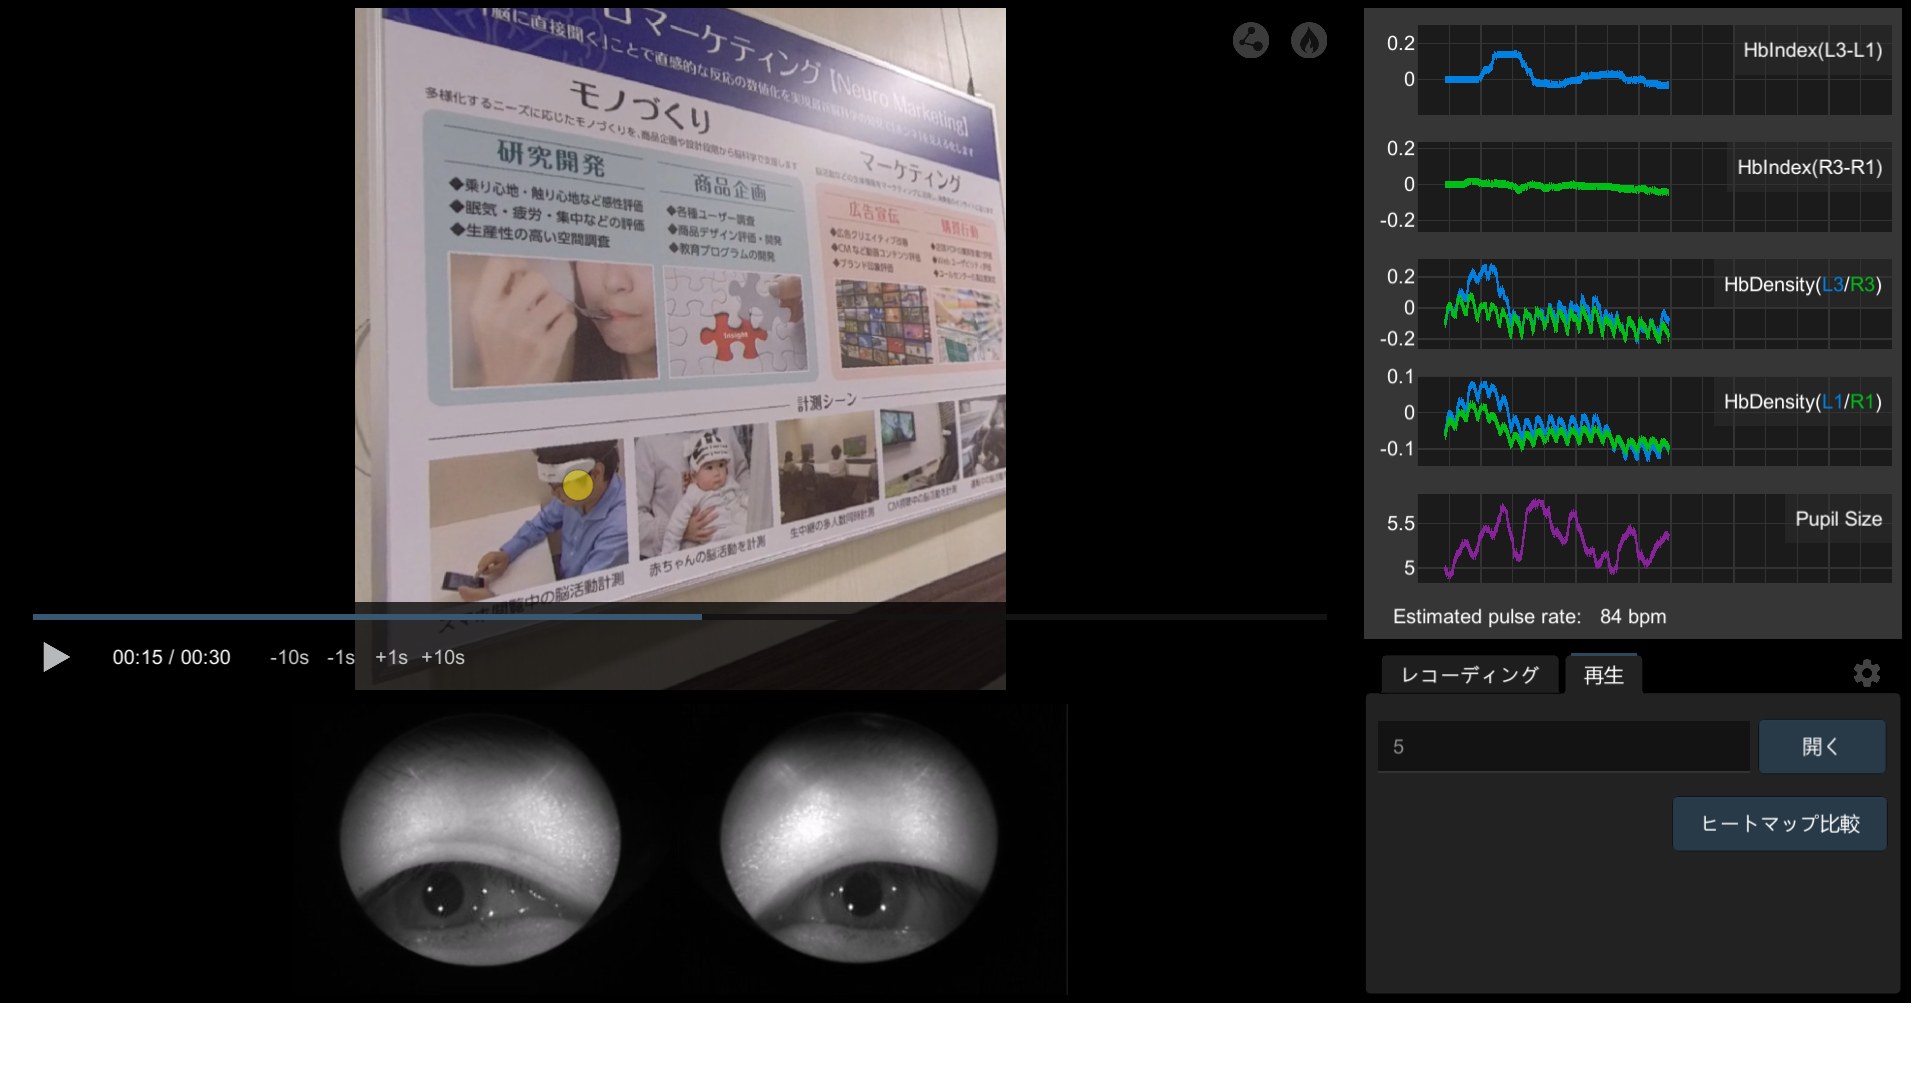1920x1080 pixels.
Task: Click the HbIndex(R3-R1) graph label
Action: (1809, 167)
